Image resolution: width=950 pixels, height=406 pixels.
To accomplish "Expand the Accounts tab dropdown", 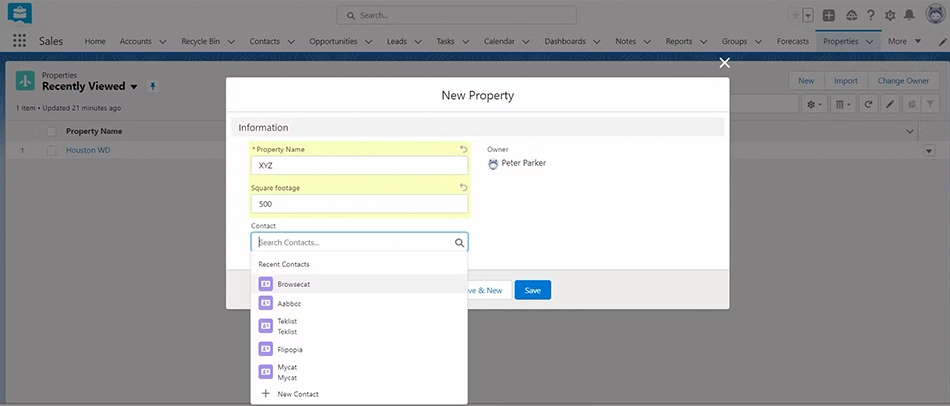I will (x=162, y=42).
